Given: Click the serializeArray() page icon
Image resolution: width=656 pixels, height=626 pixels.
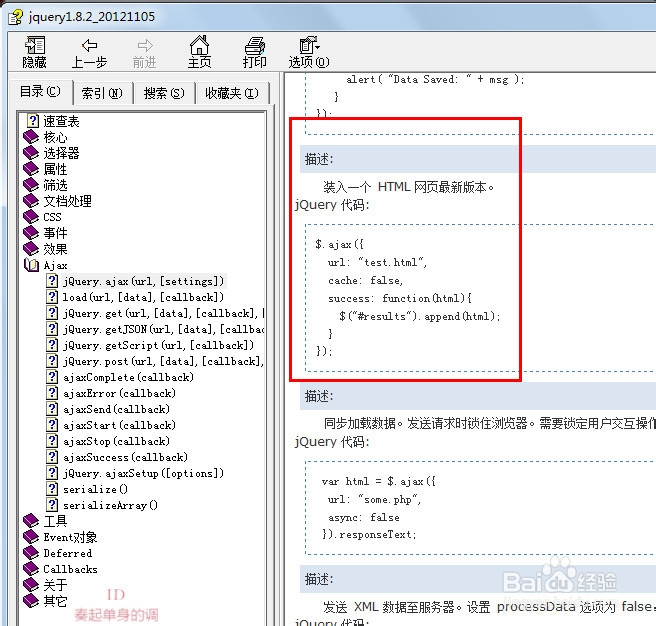Looking at the screenshot, I should click(51, 505).
